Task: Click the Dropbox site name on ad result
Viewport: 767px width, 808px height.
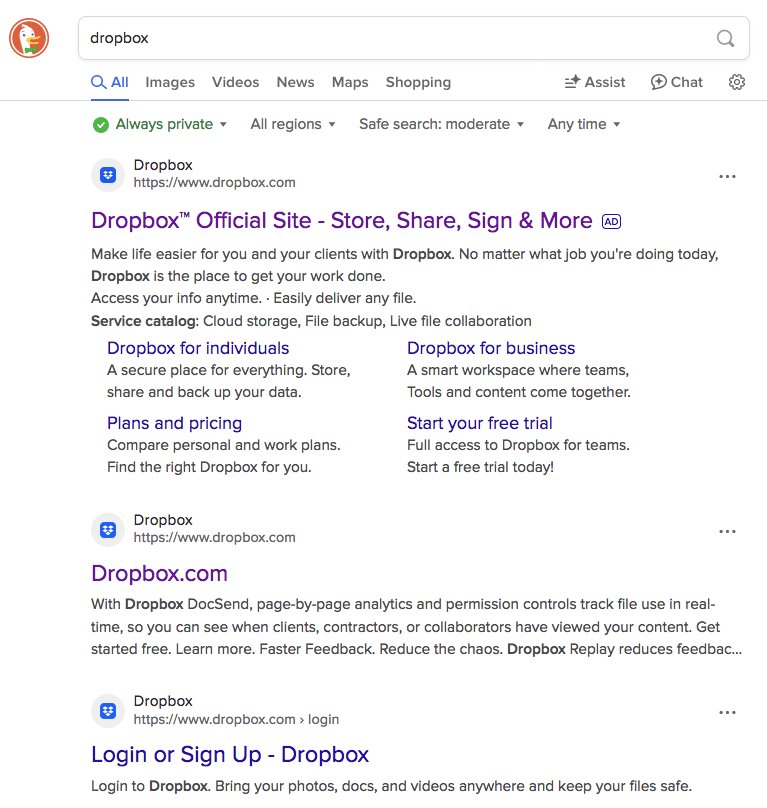Action: pos(163,165)
